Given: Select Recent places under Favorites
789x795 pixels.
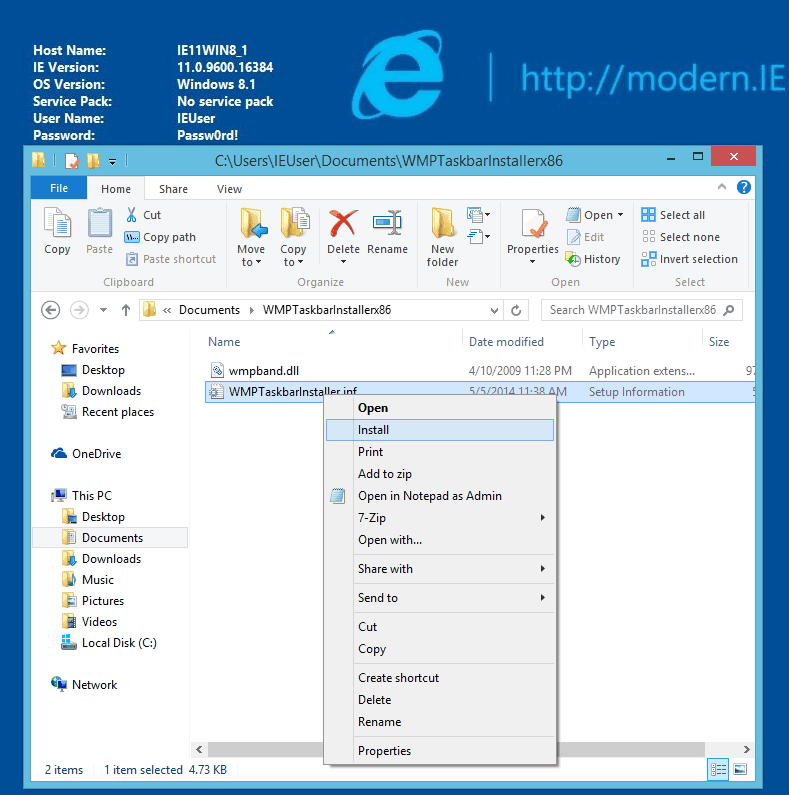Looking at the screenshot, I should pyautogui.click(x=107, y=412).
